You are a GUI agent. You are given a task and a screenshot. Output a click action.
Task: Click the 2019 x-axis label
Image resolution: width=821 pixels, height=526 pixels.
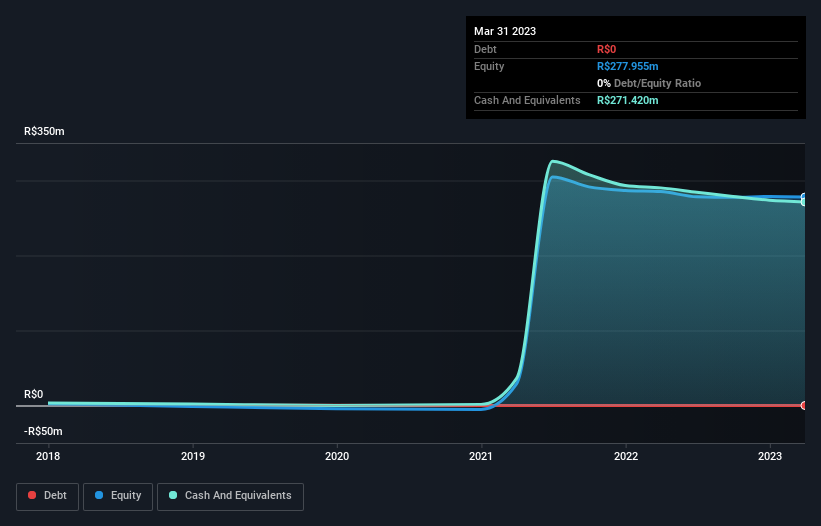(193, 456)
